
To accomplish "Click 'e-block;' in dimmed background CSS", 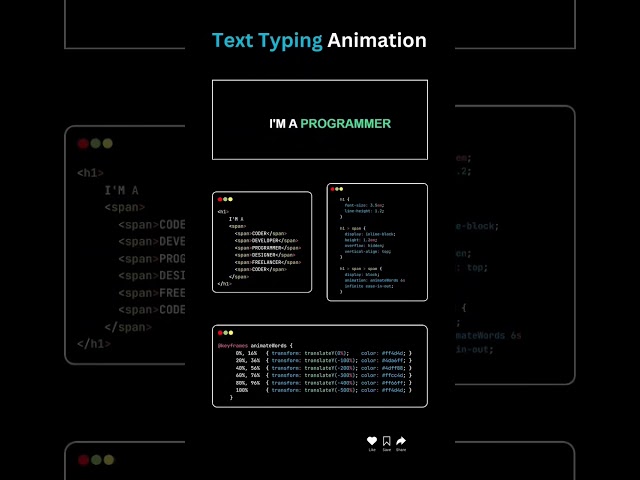I will 477,226.
